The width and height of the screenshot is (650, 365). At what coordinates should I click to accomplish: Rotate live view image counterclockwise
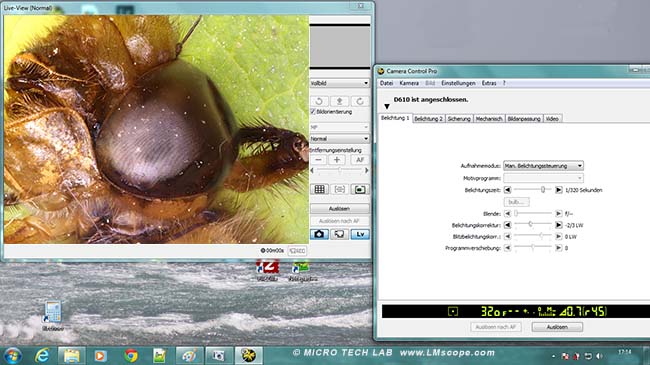click(x=319, y=101)
